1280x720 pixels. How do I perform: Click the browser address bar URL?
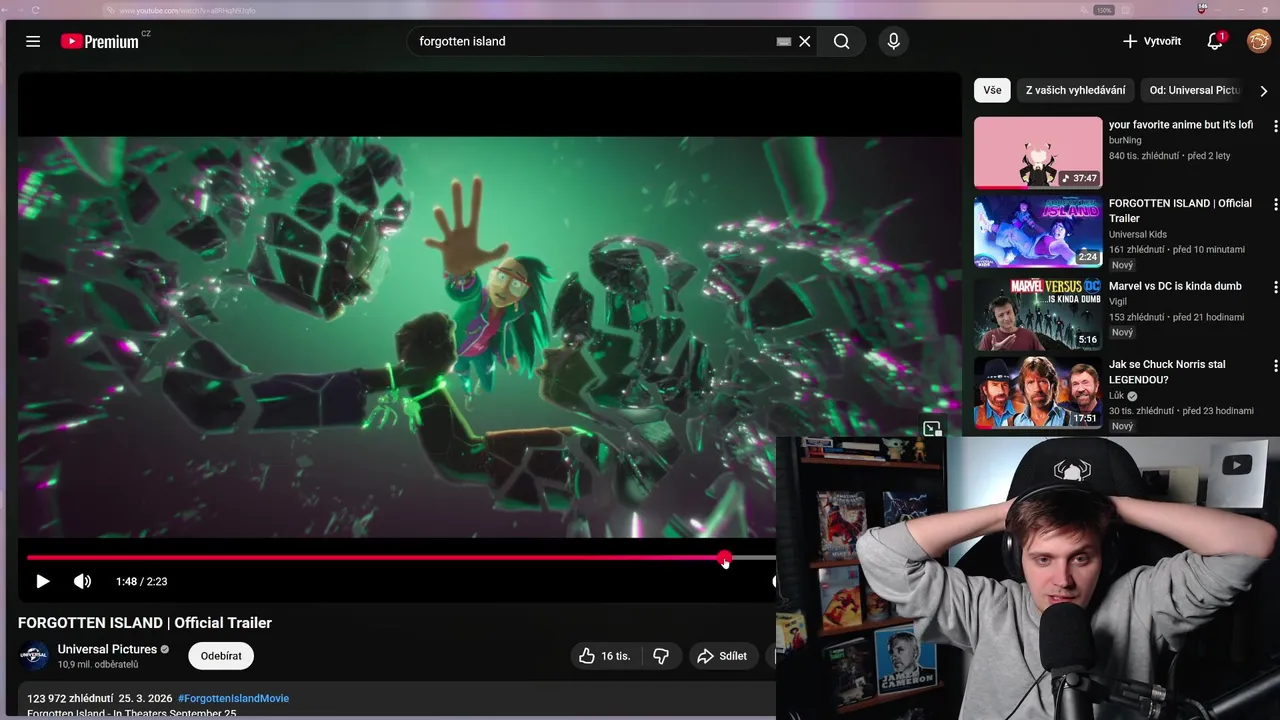tap(188, 10)
